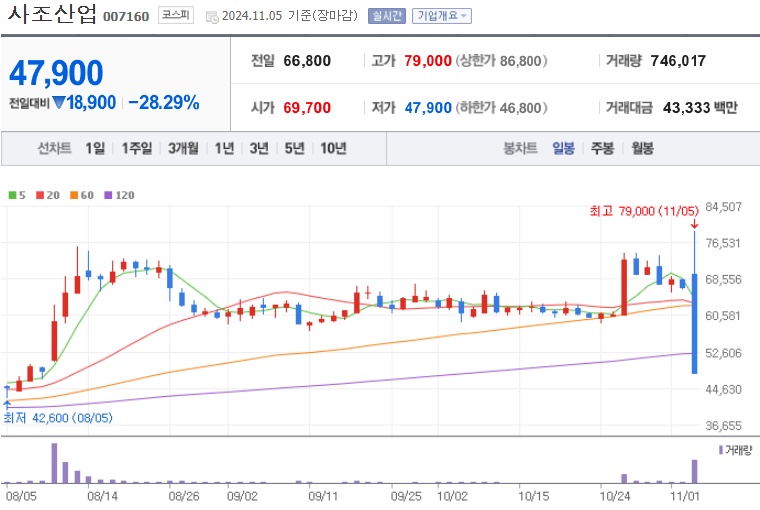Click the change percentage -28.29%

[x=164, y=102]
